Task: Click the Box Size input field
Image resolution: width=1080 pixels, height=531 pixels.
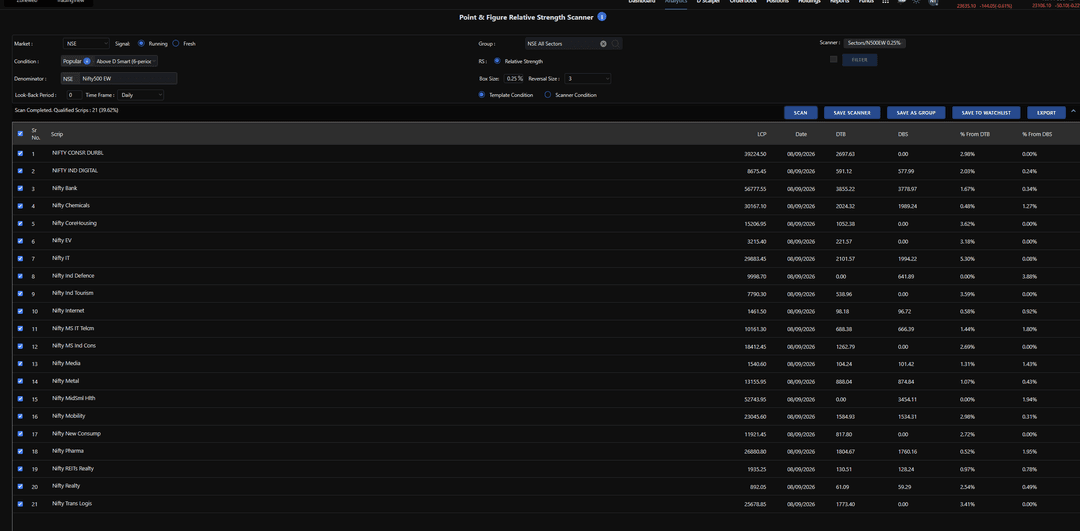Action: coord(514,79)
